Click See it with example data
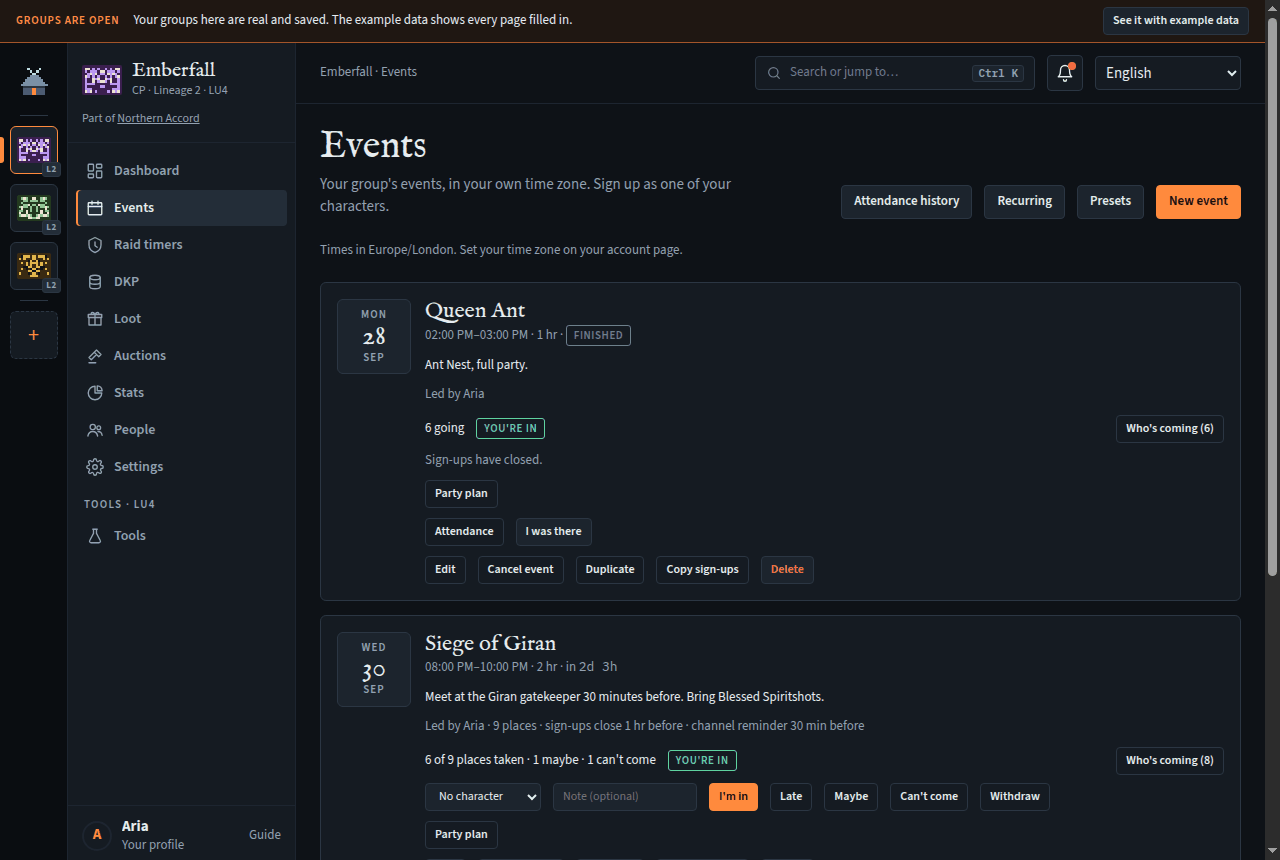The width and height of the screenshot is (1280, 860). click(1176, 20)
